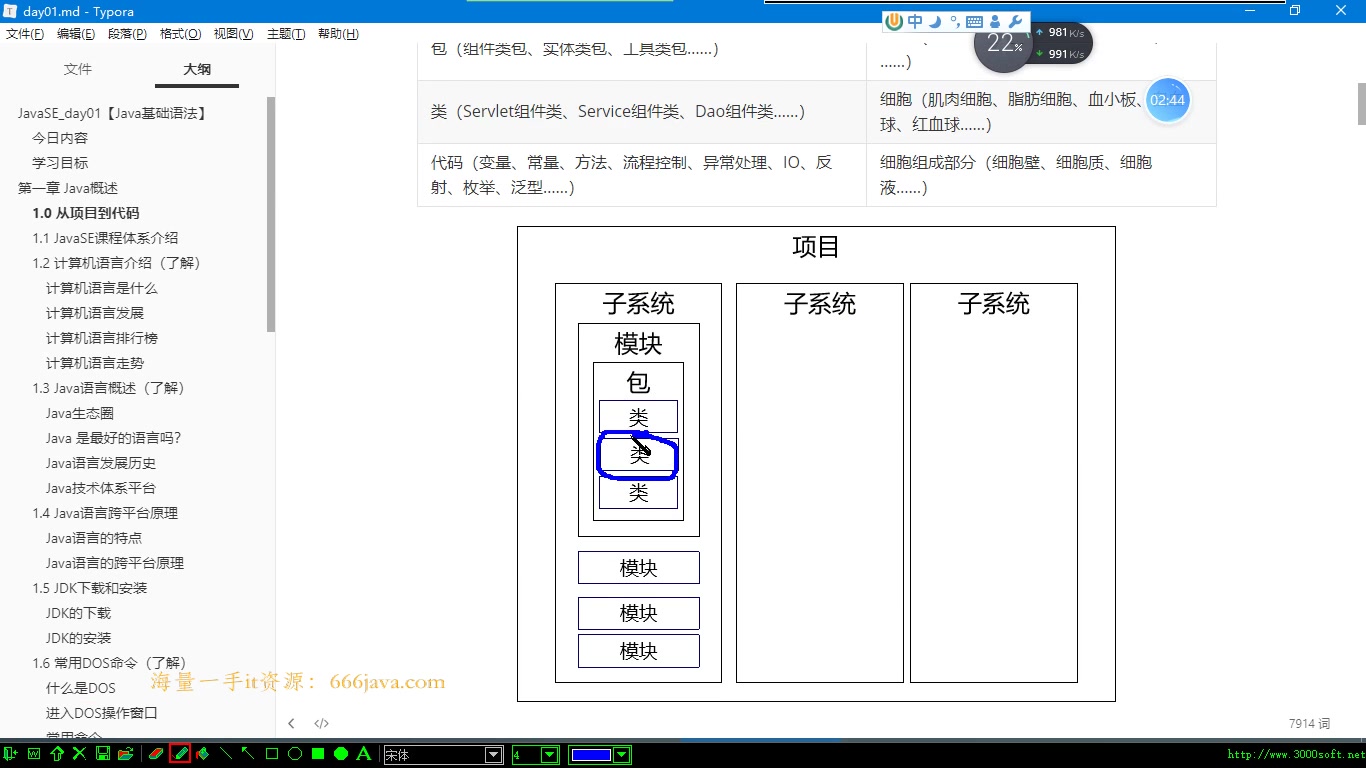
Task: Open the 文件(F) menu
Action: pos(25,34)
